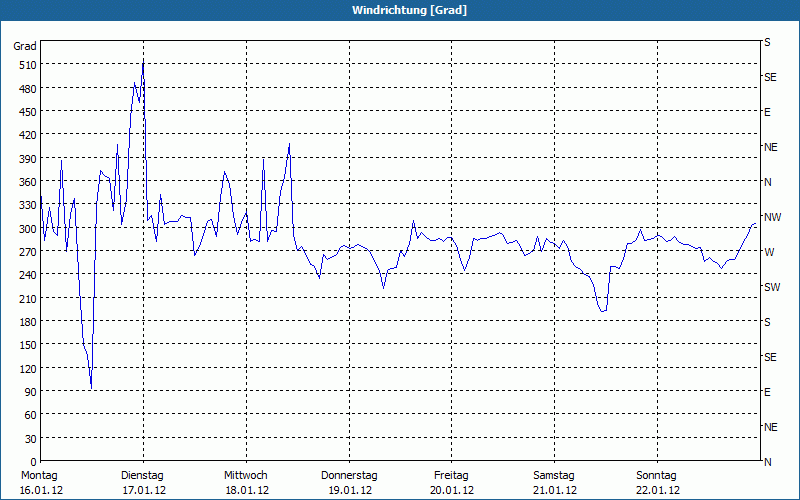This screenshot has width=800, height=500.
Task: Select the date 22.01.12 under Sonntag
Action: coord(658,490)
